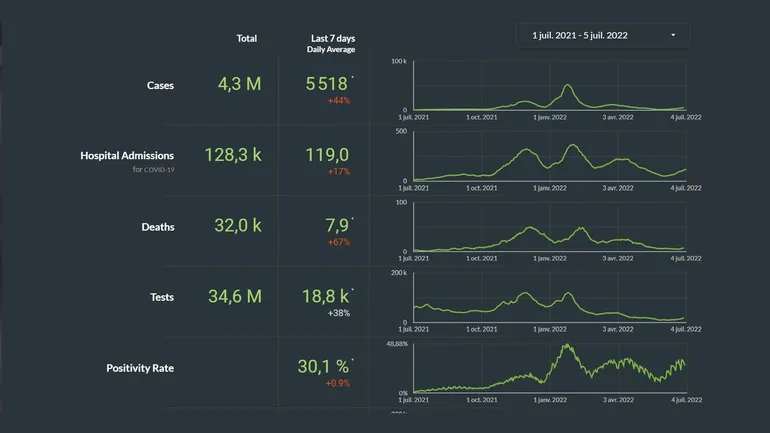This screenshot has width=770, height=433.
Task: Click the 128,3 k hospital admissions total
Action: click(x=232, y=155)
